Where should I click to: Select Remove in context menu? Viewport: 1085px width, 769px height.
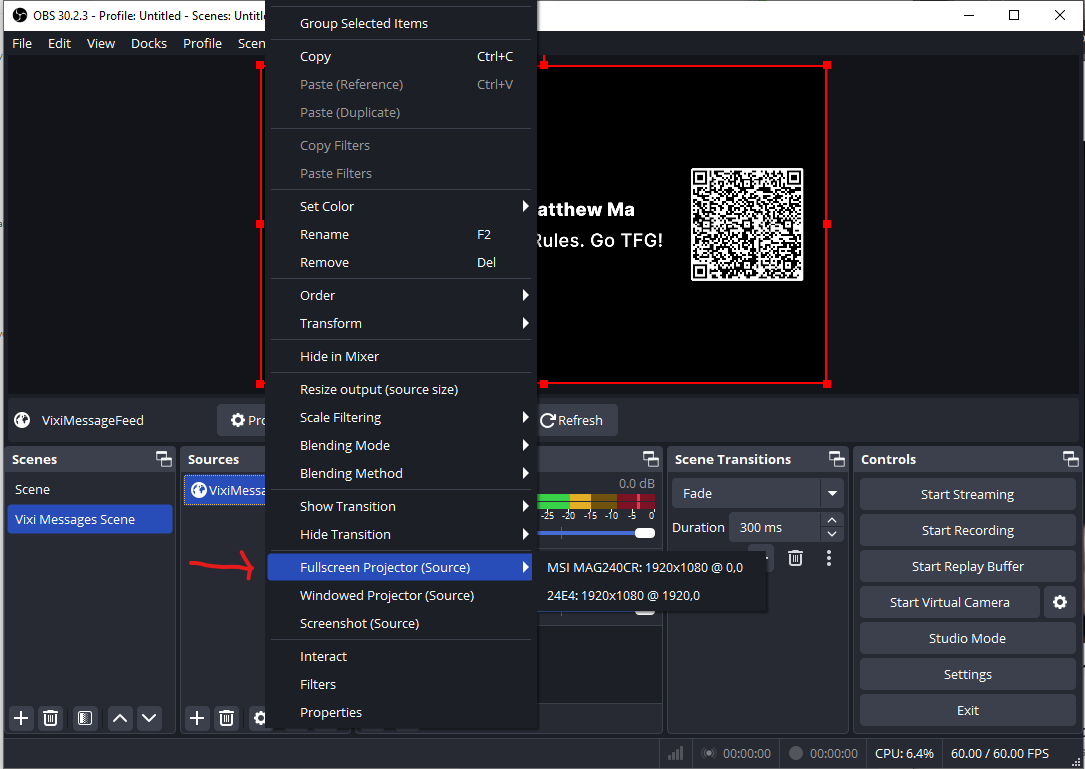tap(401, 262)
